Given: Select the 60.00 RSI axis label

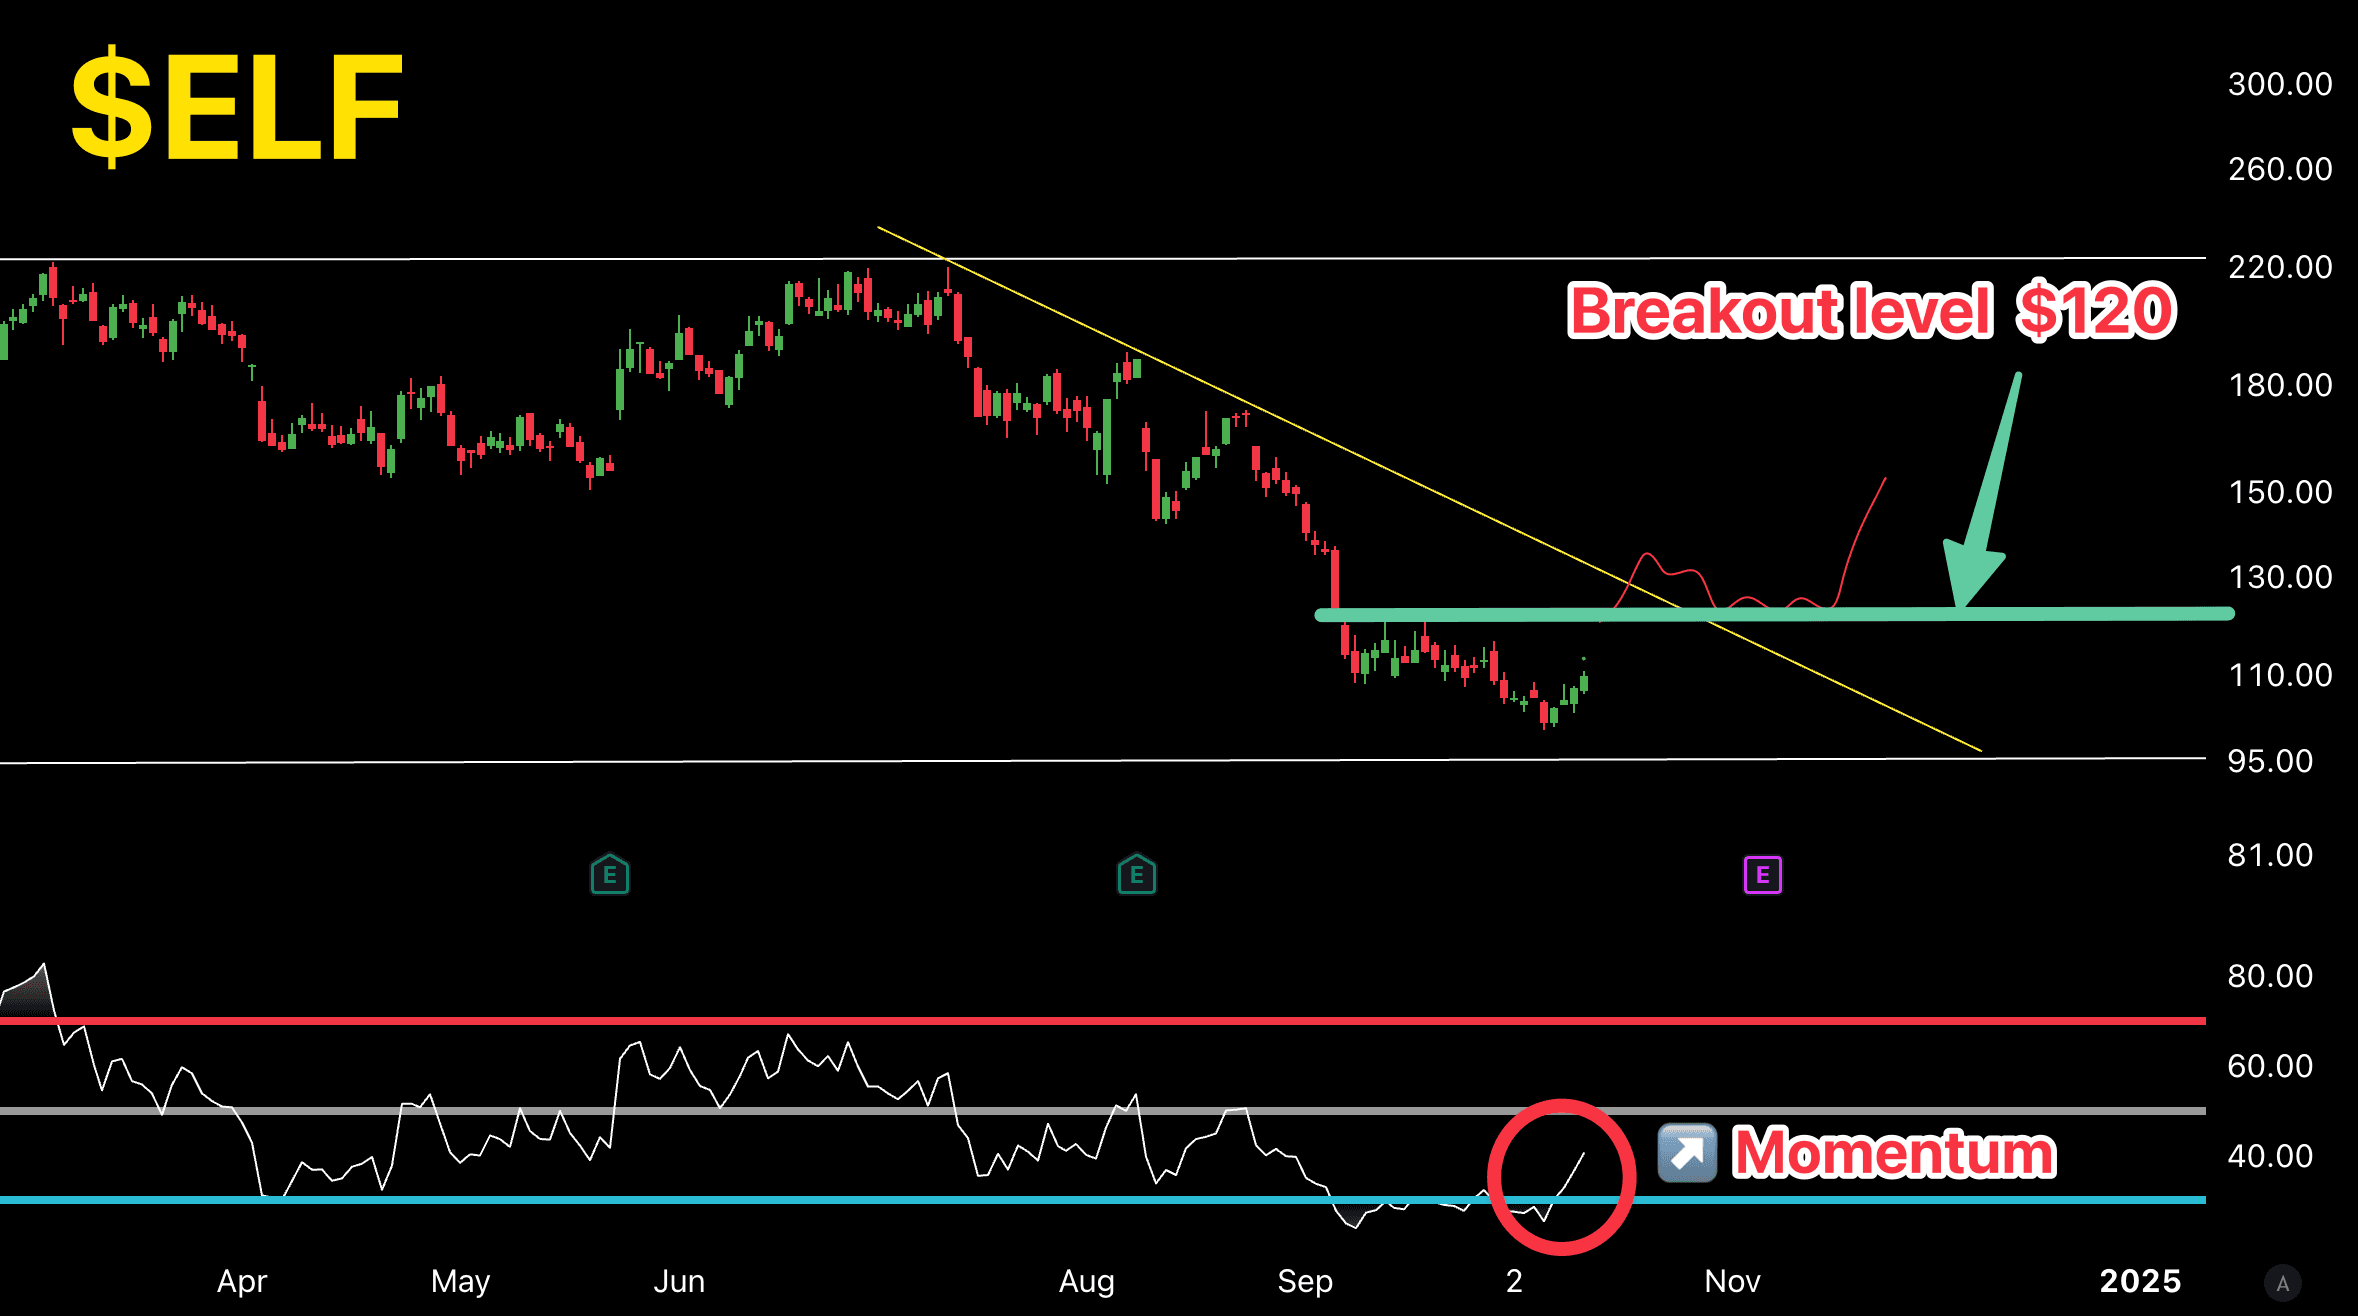Looking at the screenshot, I should (2270, 1066).
